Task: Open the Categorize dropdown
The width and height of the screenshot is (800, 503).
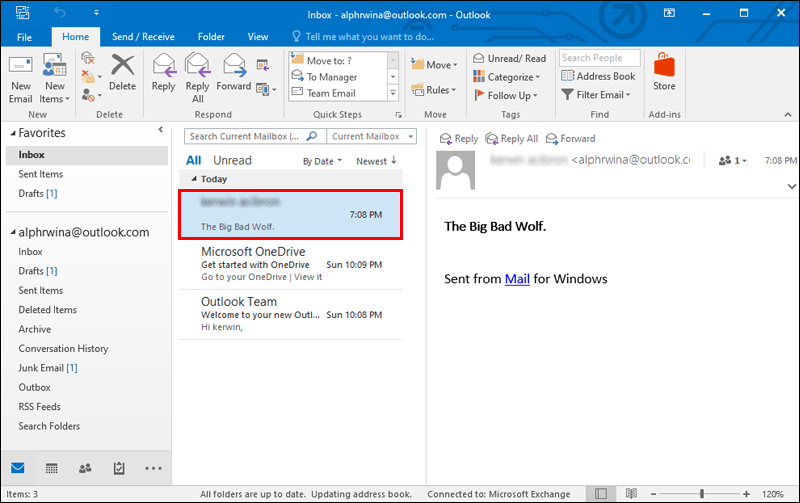Action: point(506,77)
